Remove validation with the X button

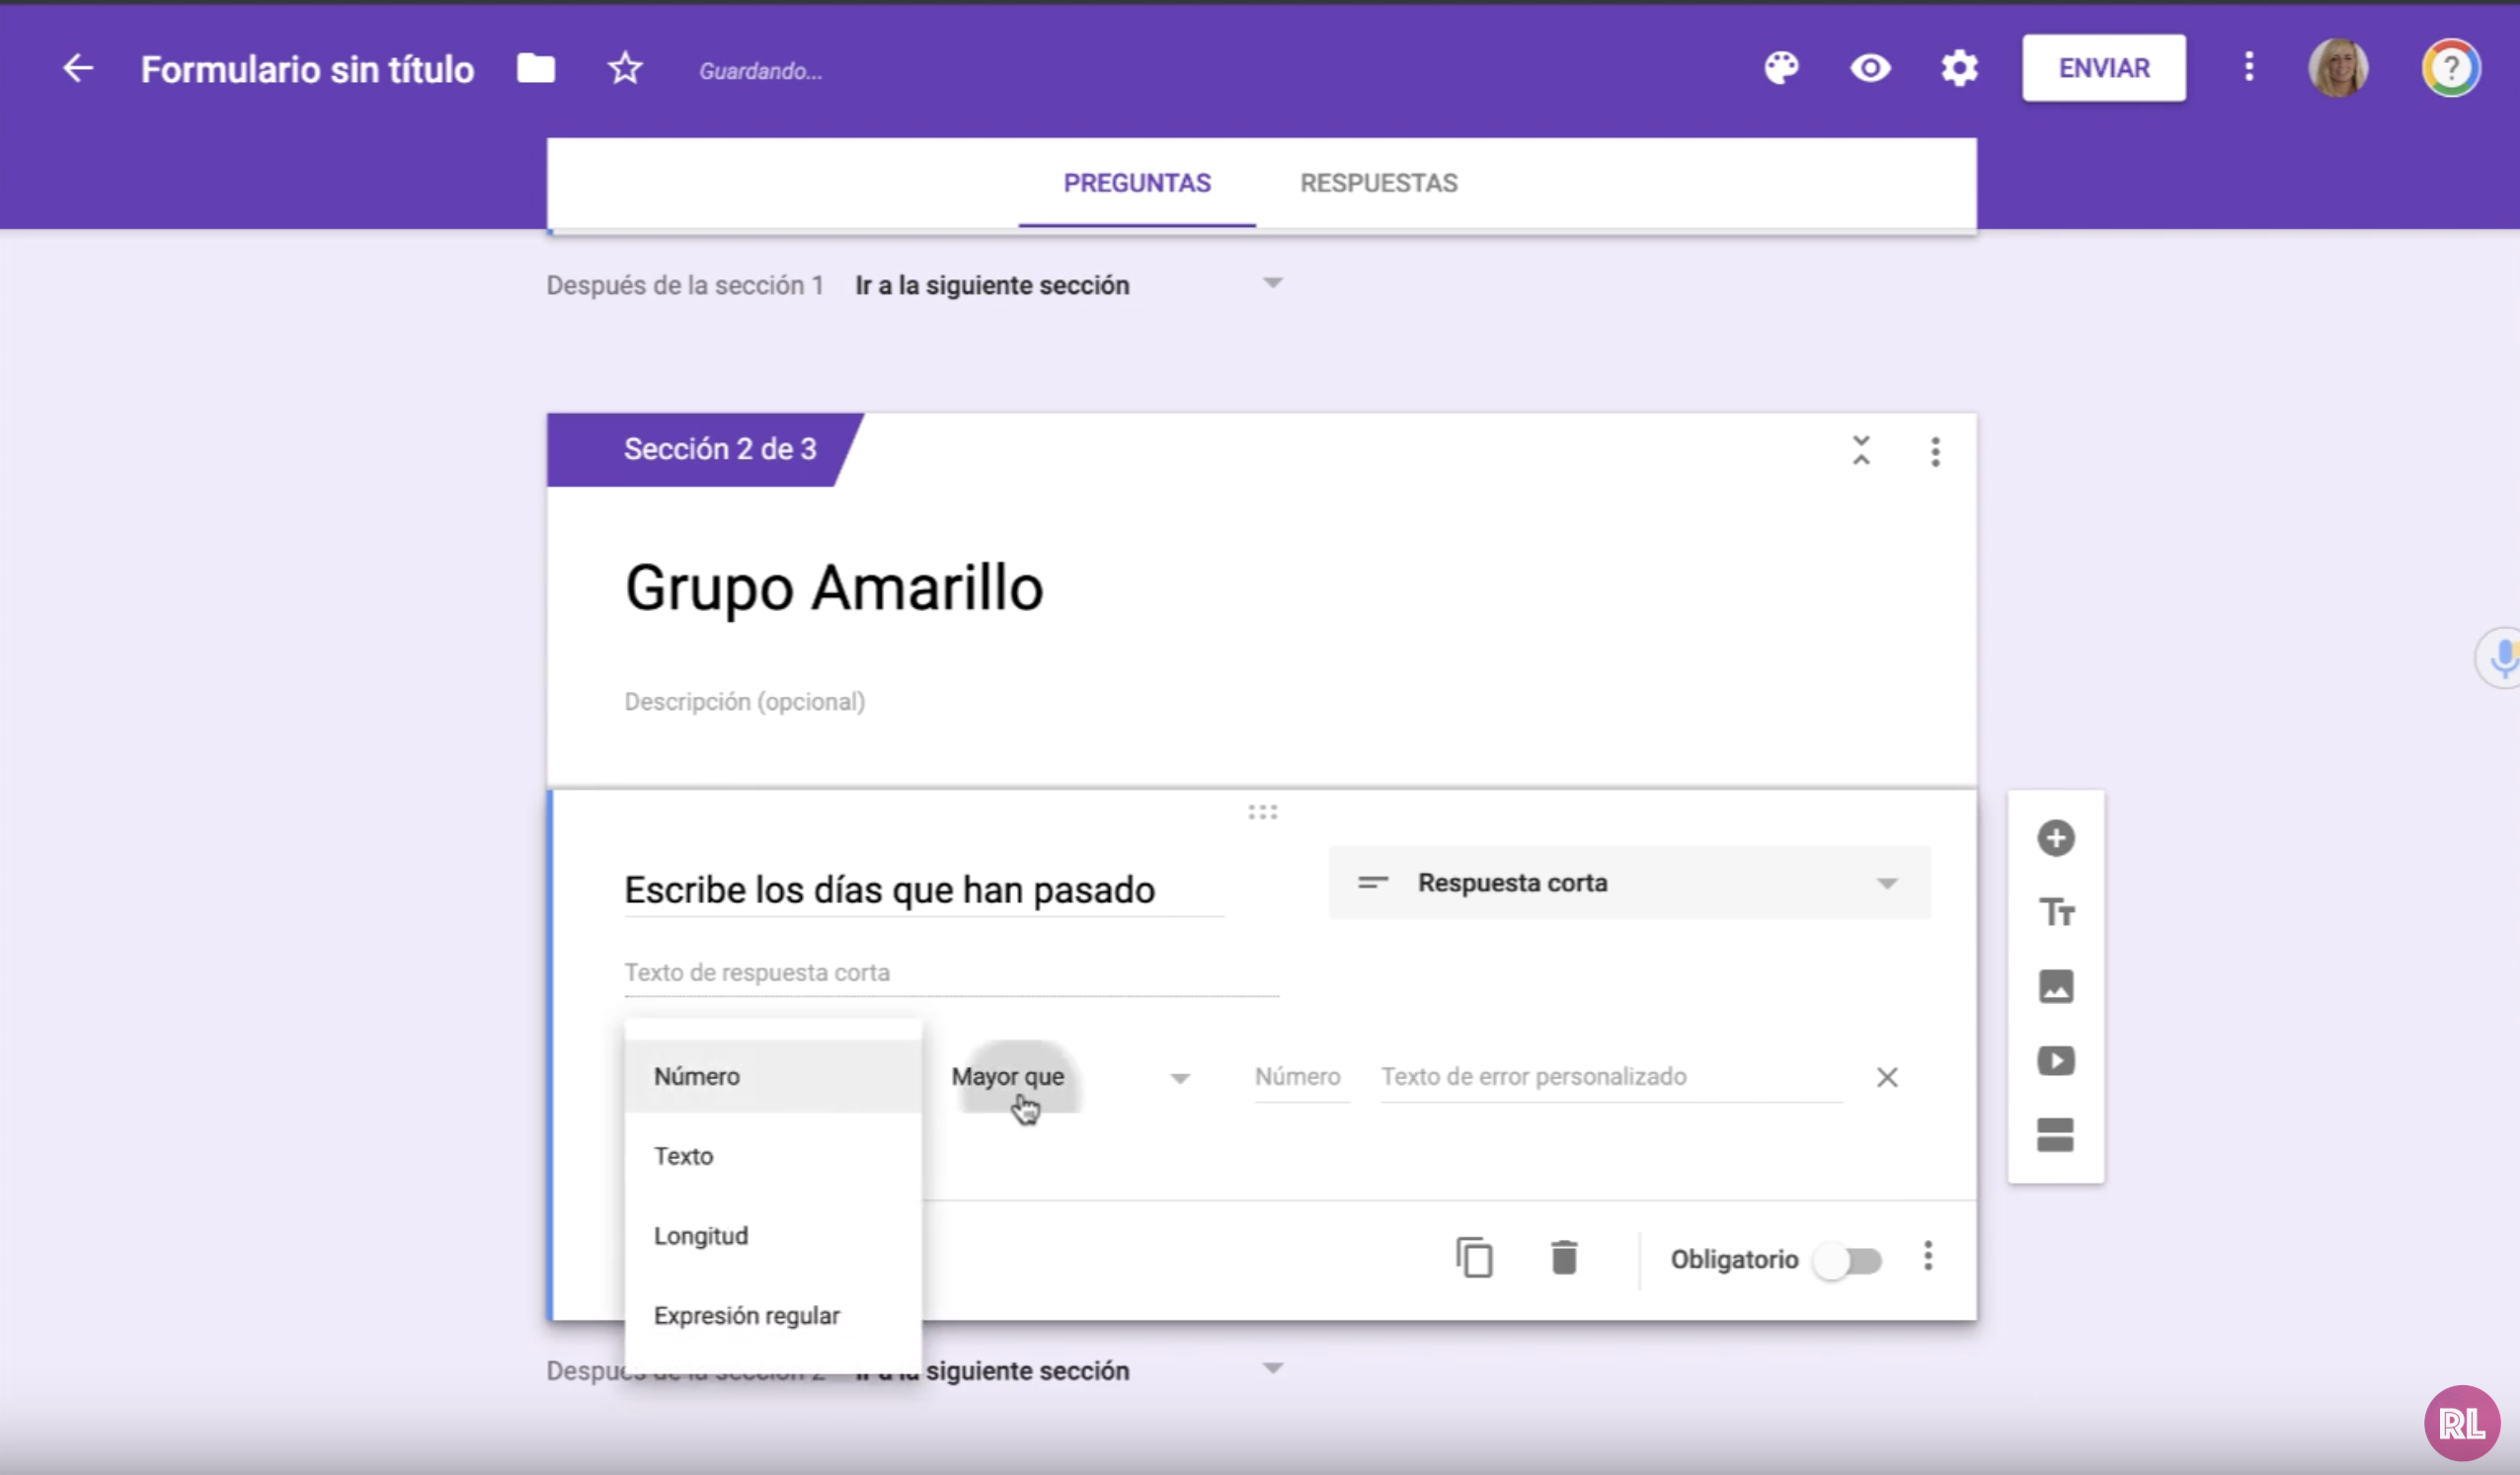1887,1077
